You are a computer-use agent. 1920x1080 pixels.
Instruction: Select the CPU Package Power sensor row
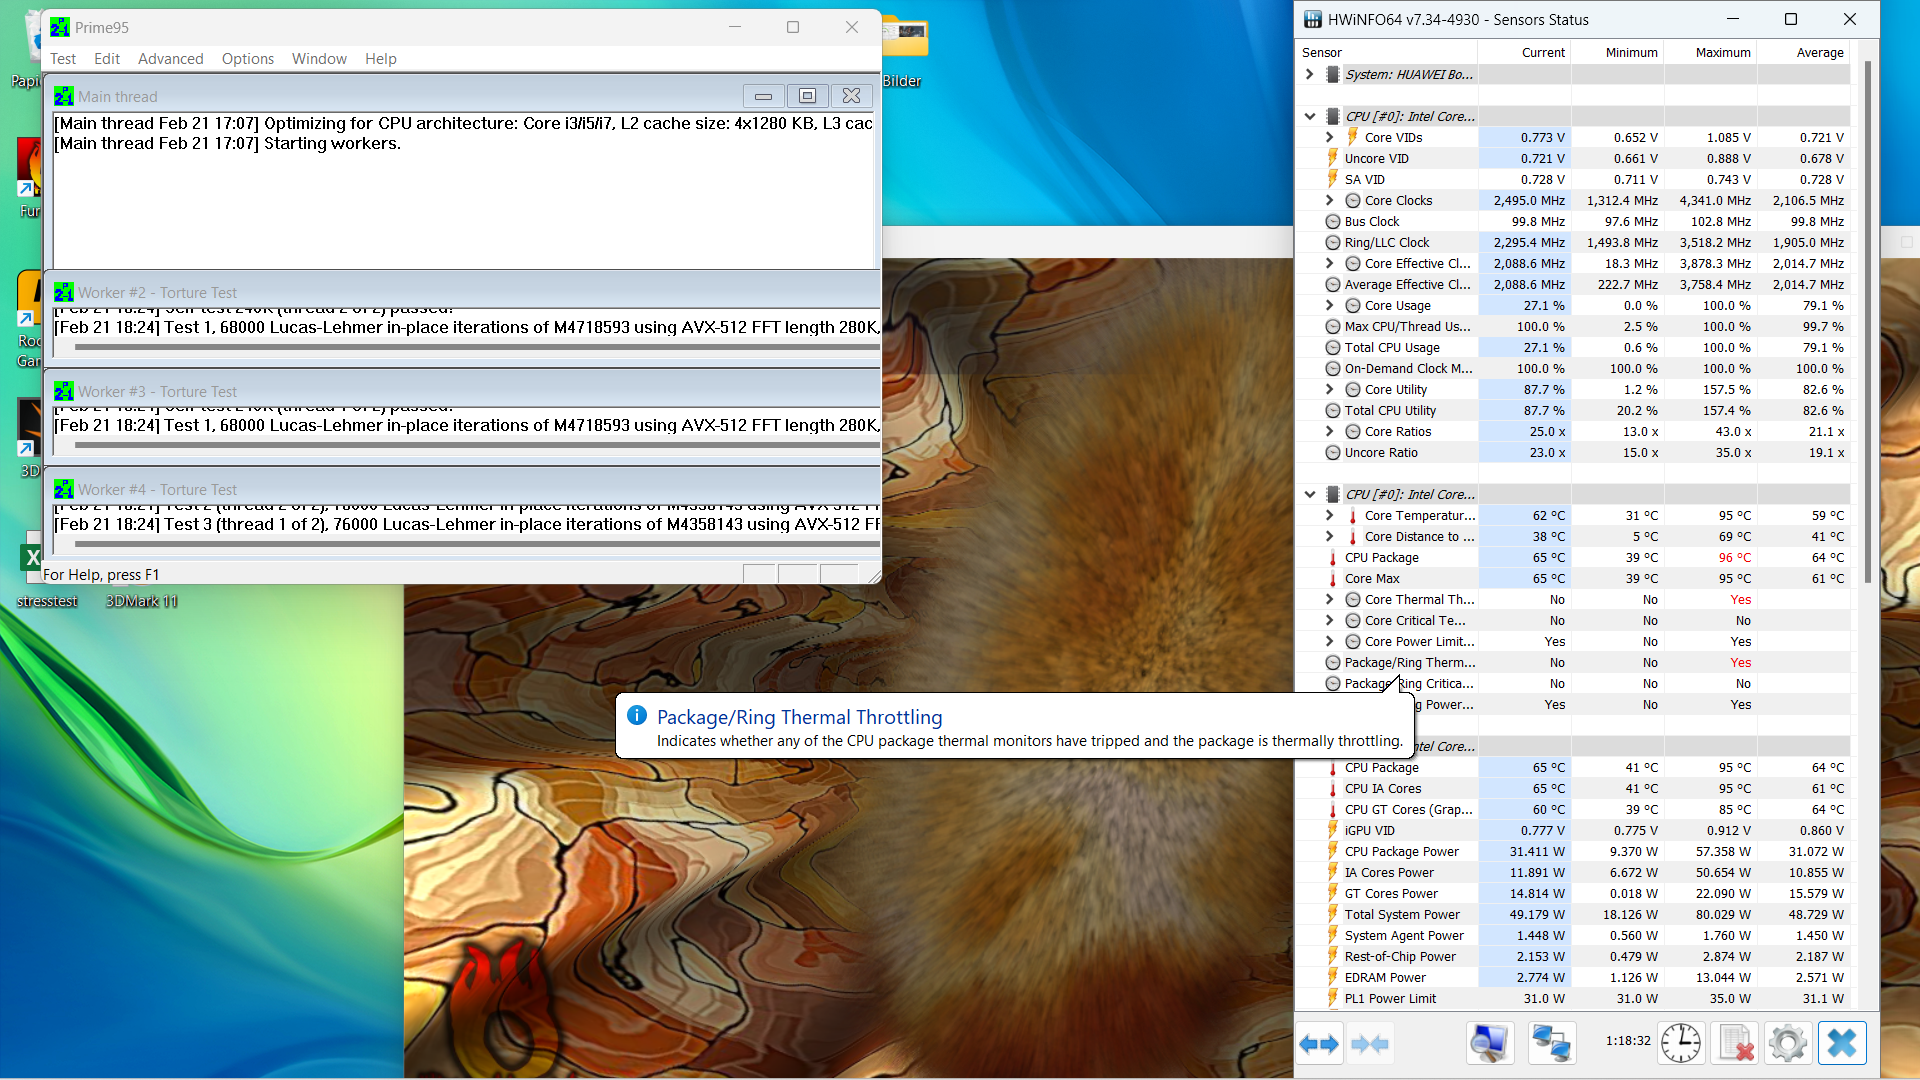(1401, 852)
